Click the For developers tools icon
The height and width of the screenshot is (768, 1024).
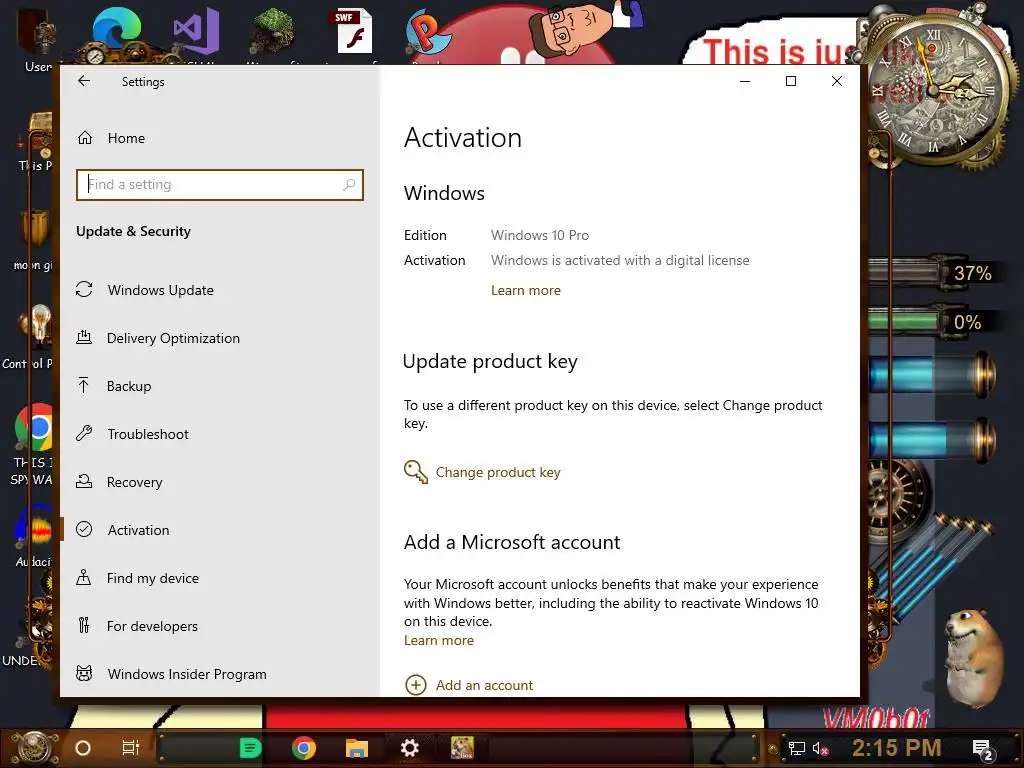tap(84, 625)
